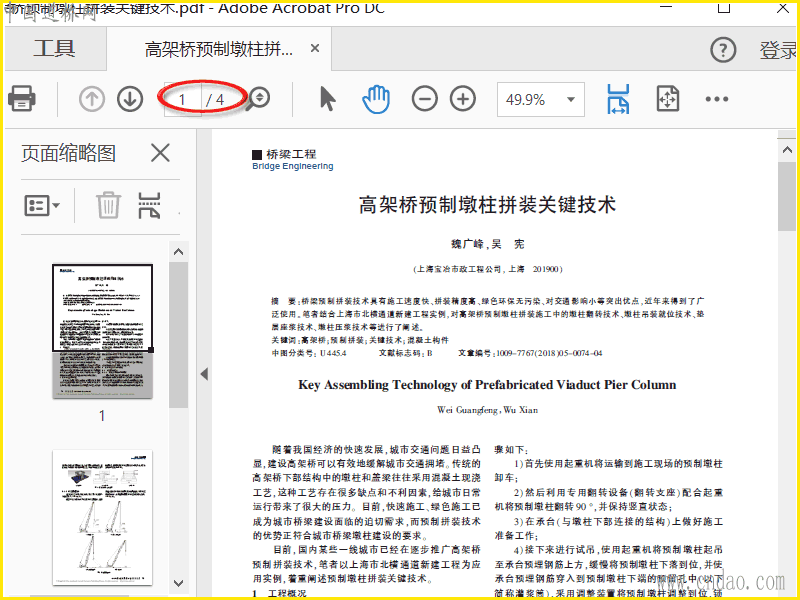Click the title 高架桥预制墩柱拼装关键技术
This screenshot has width=800, height=600.
coord(487,205)
